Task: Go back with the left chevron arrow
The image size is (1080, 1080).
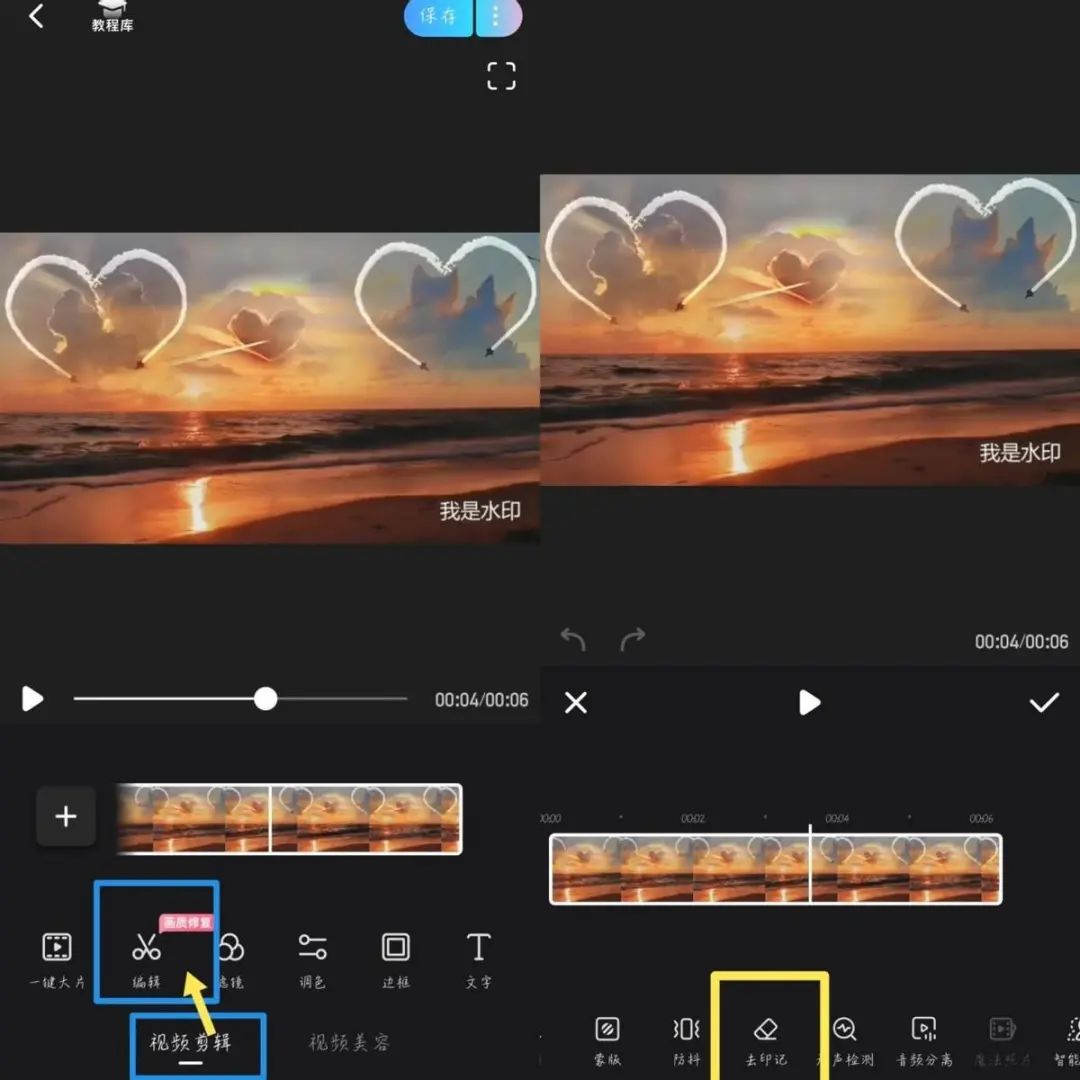Action: coord(36,16)
